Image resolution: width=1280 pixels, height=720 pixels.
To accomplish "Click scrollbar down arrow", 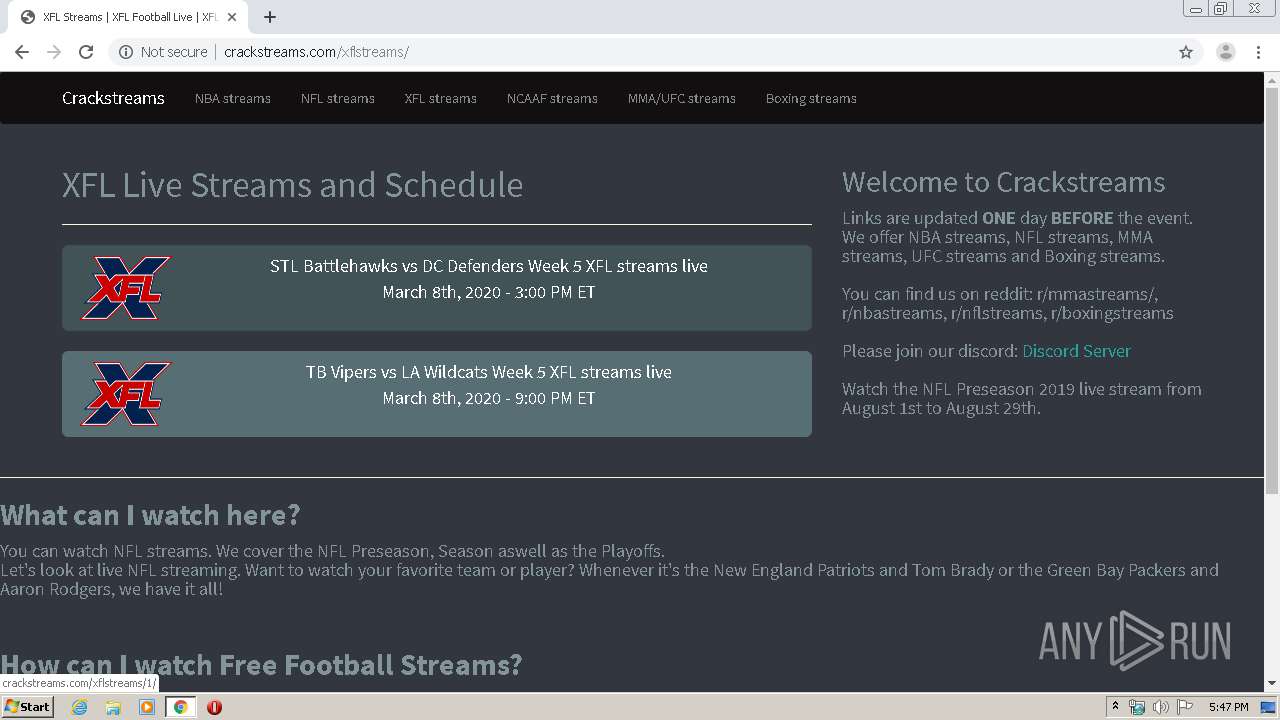I will point(1272,684).
